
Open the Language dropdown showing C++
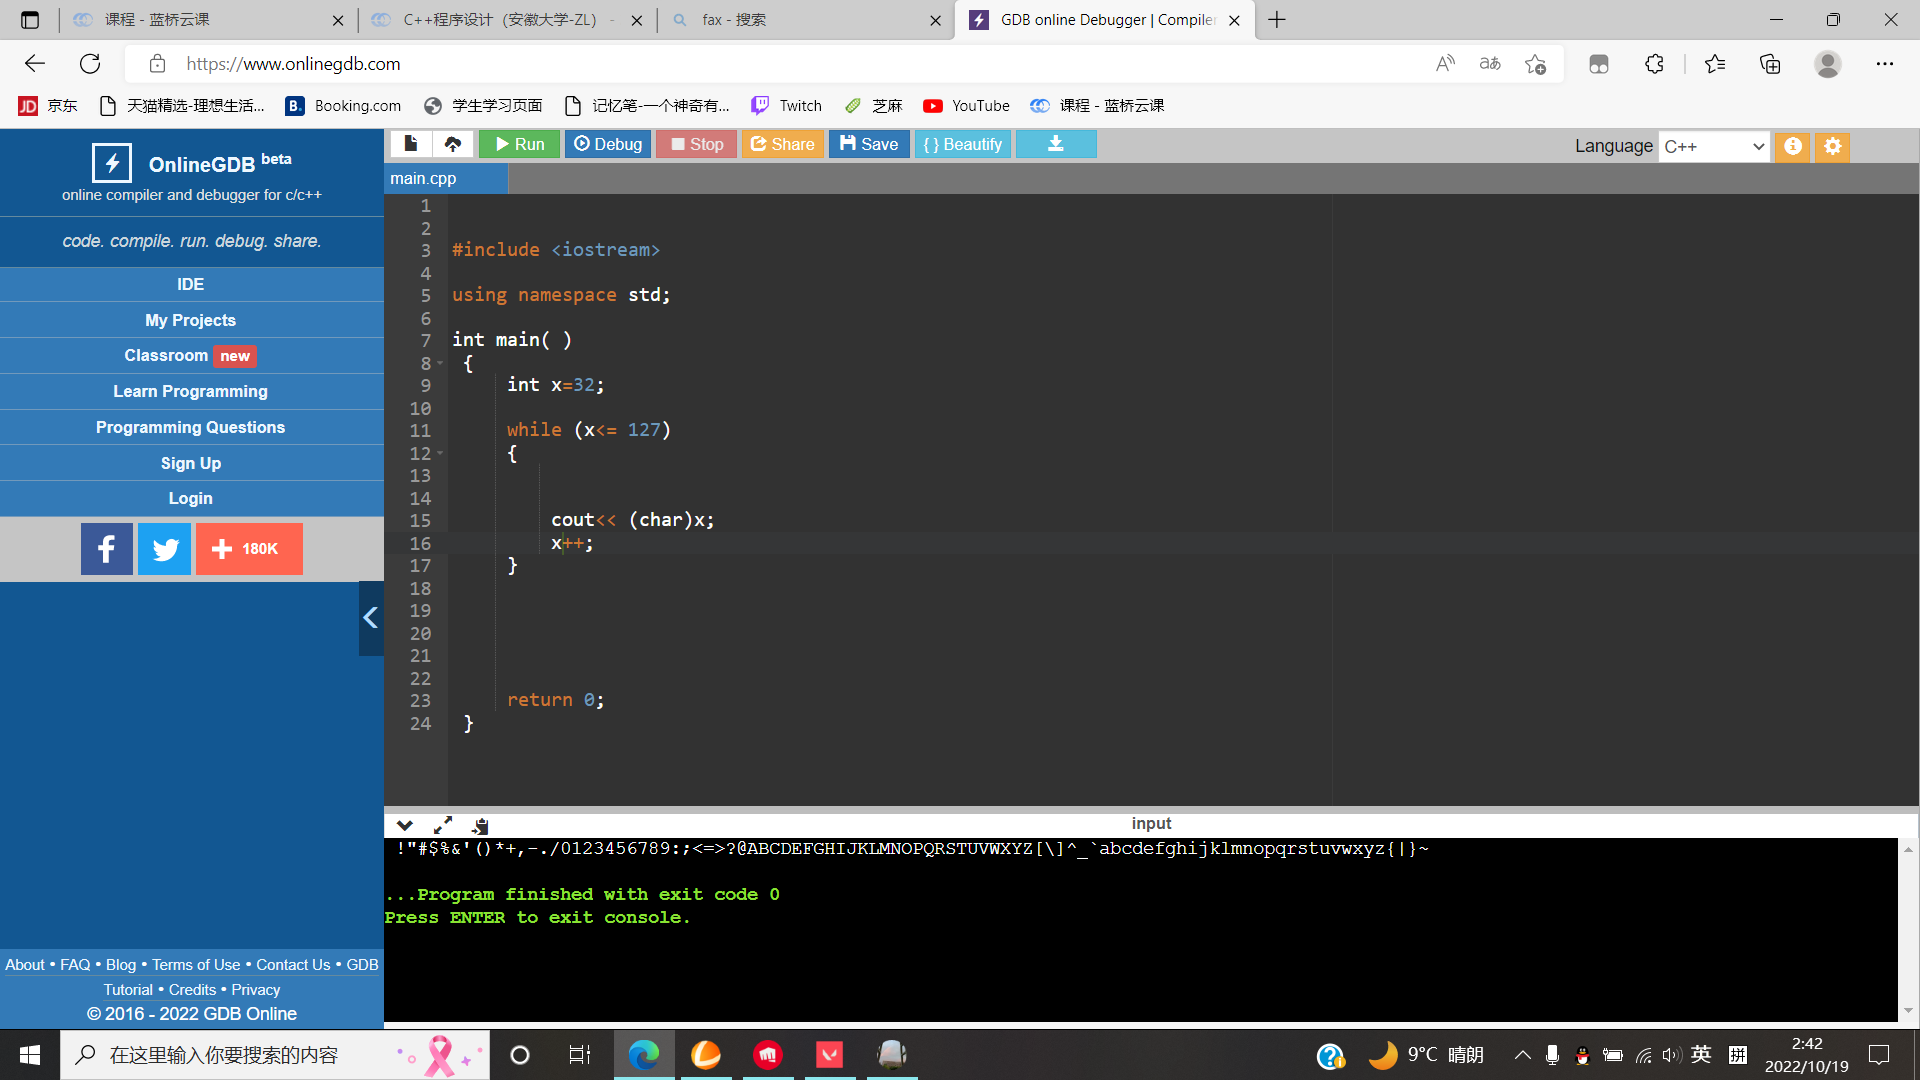[1714, 146]
